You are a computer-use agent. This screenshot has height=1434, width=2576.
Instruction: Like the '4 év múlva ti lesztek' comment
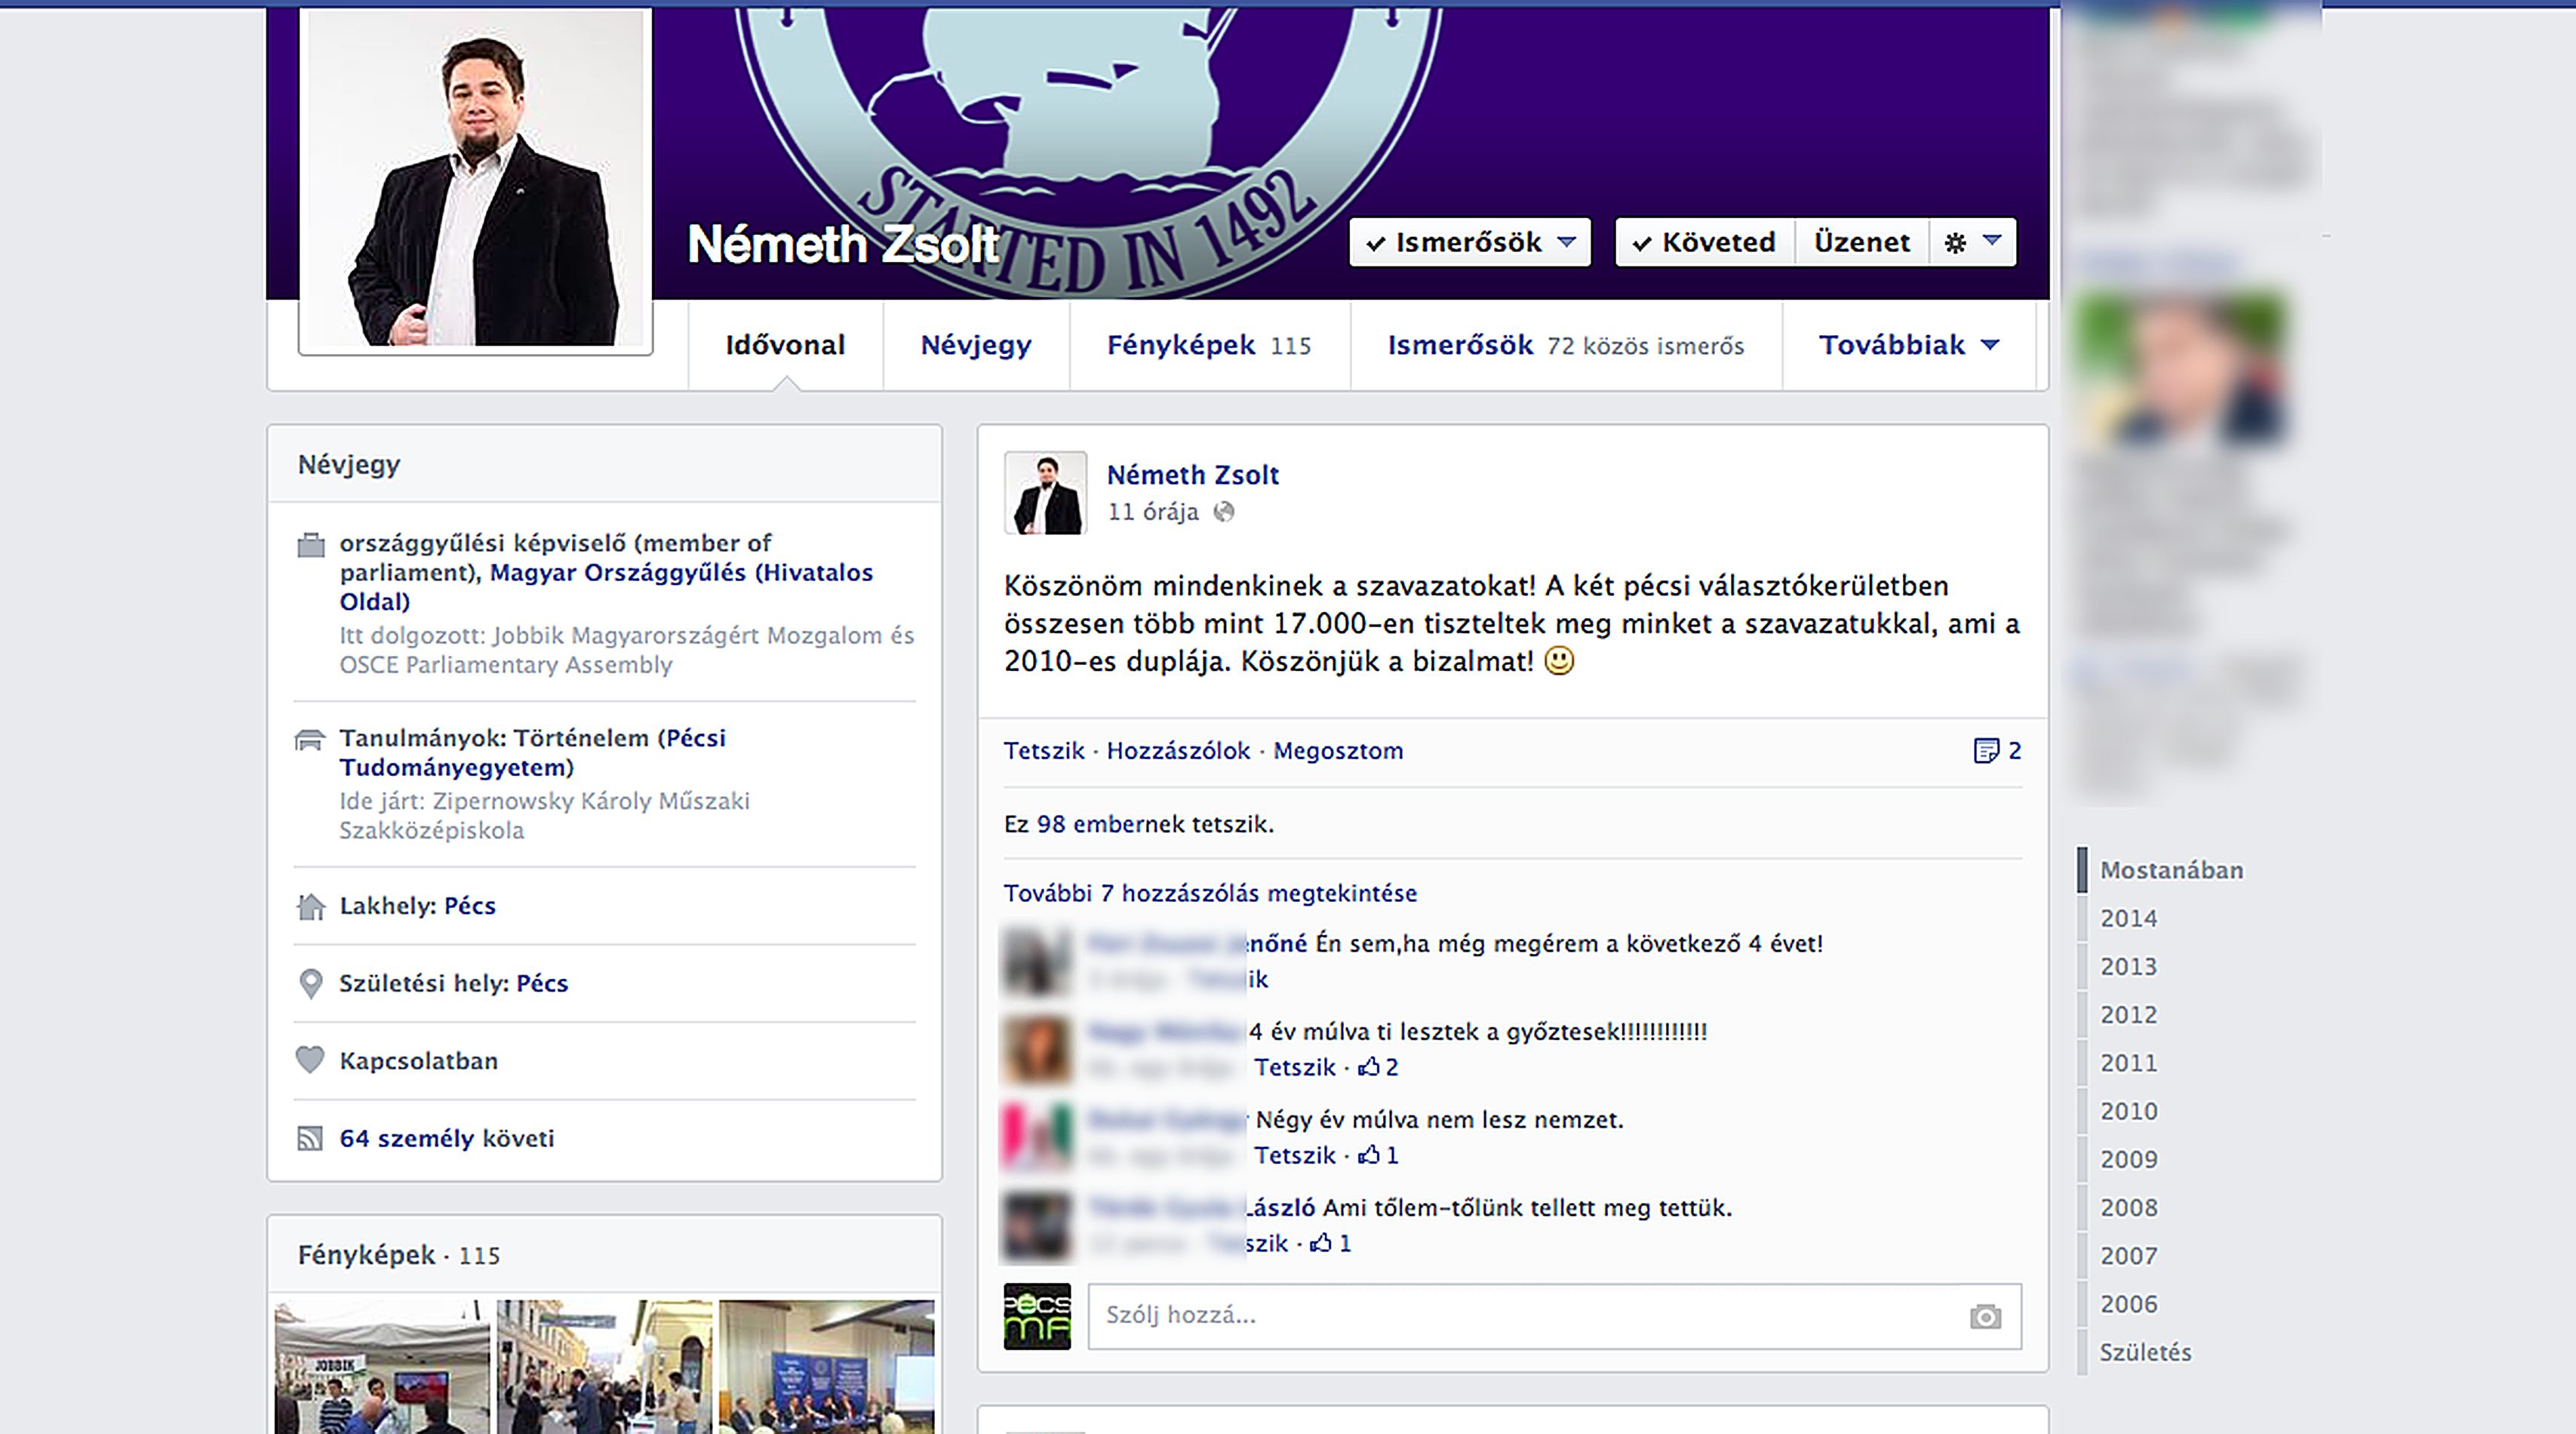(x=1295, y=1067)
